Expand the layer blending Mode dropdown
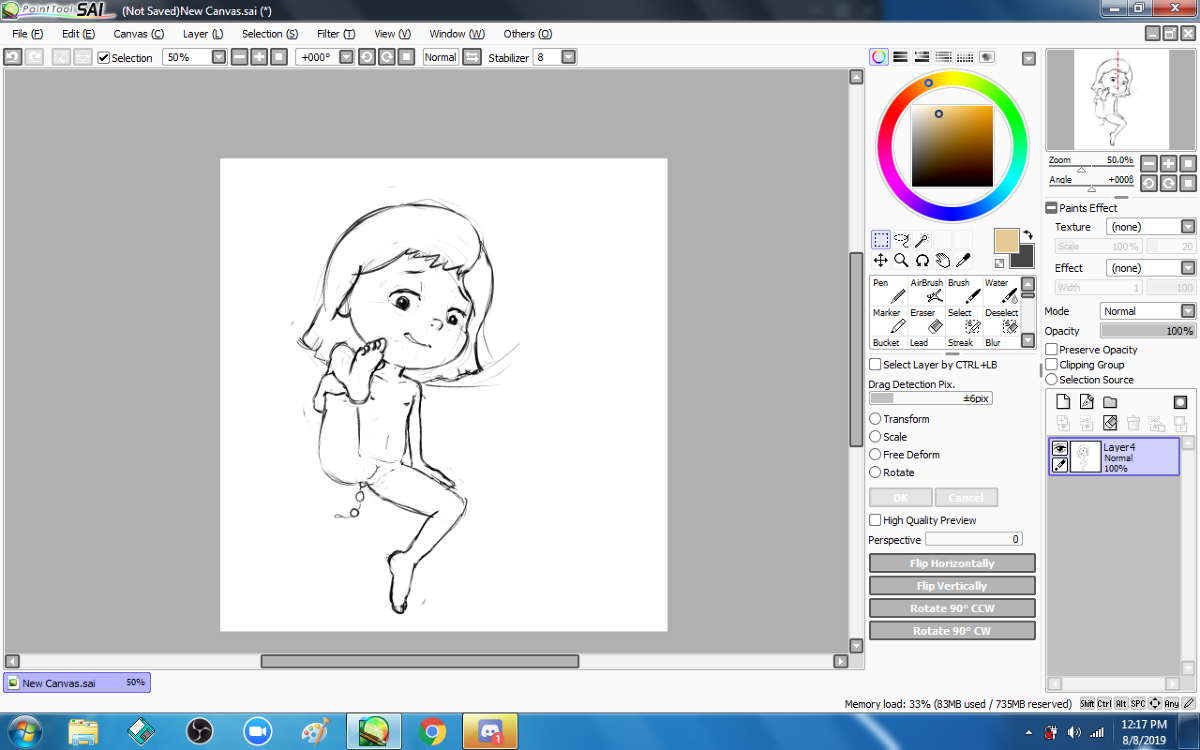 (x=1188, y=311)
